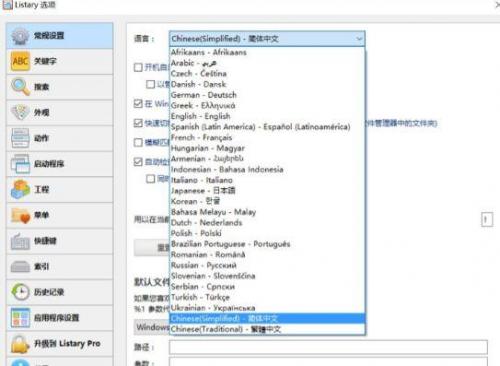The width and height of the screenshot is (500, 366).
Task: Click the 参数 parameters input field
Action: [x=328, y=362]
